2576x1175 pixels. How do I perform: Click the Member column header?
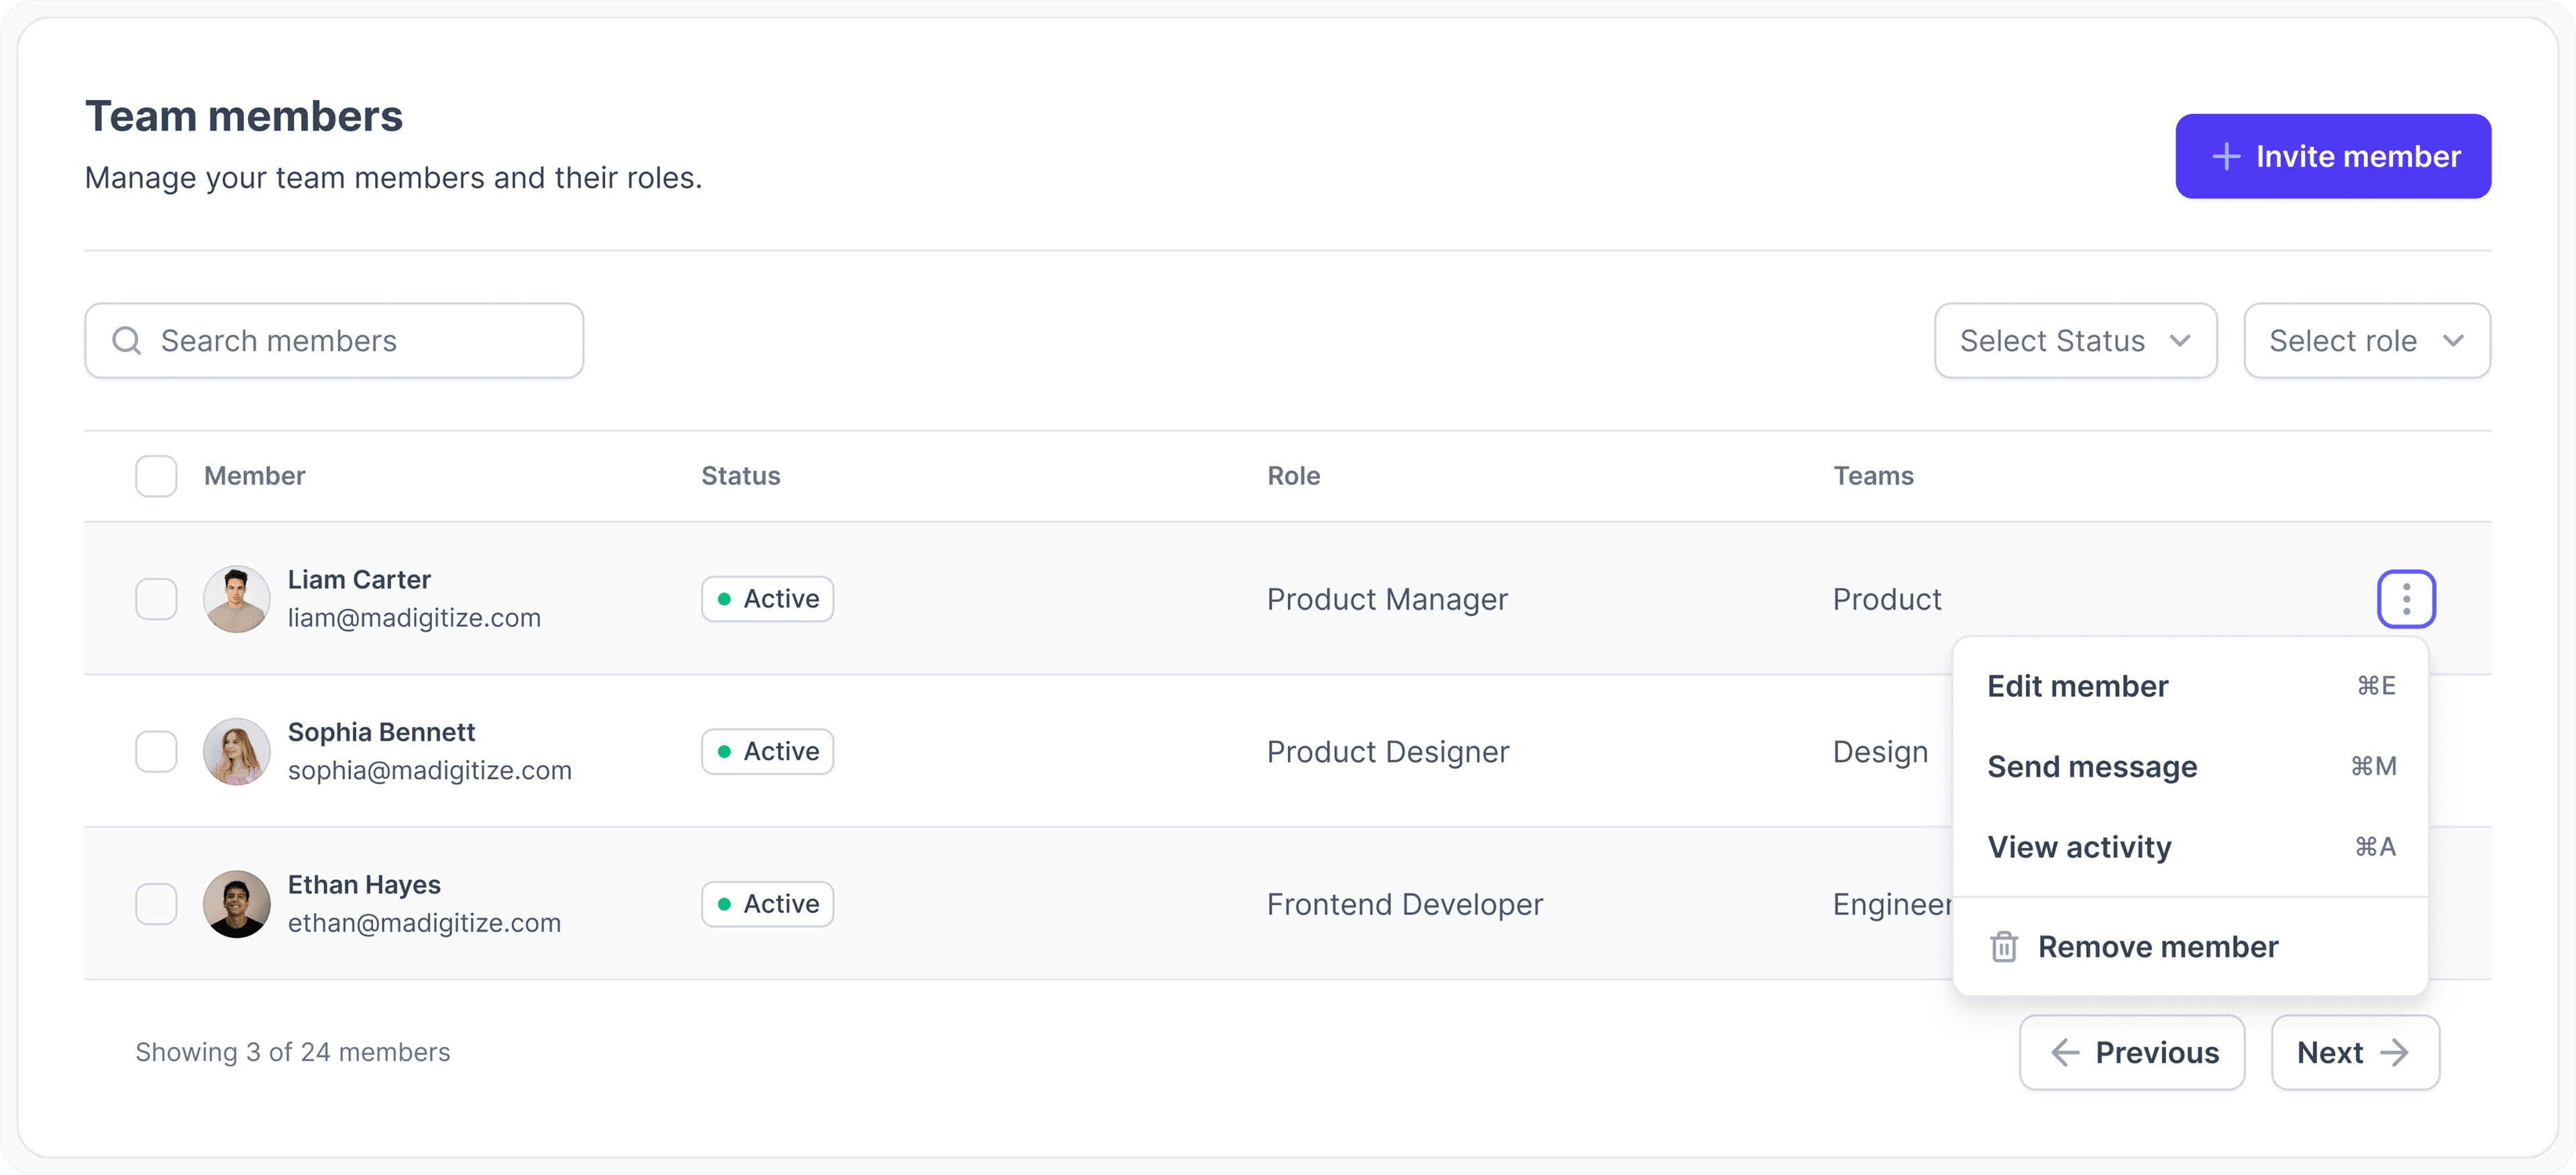254,476
